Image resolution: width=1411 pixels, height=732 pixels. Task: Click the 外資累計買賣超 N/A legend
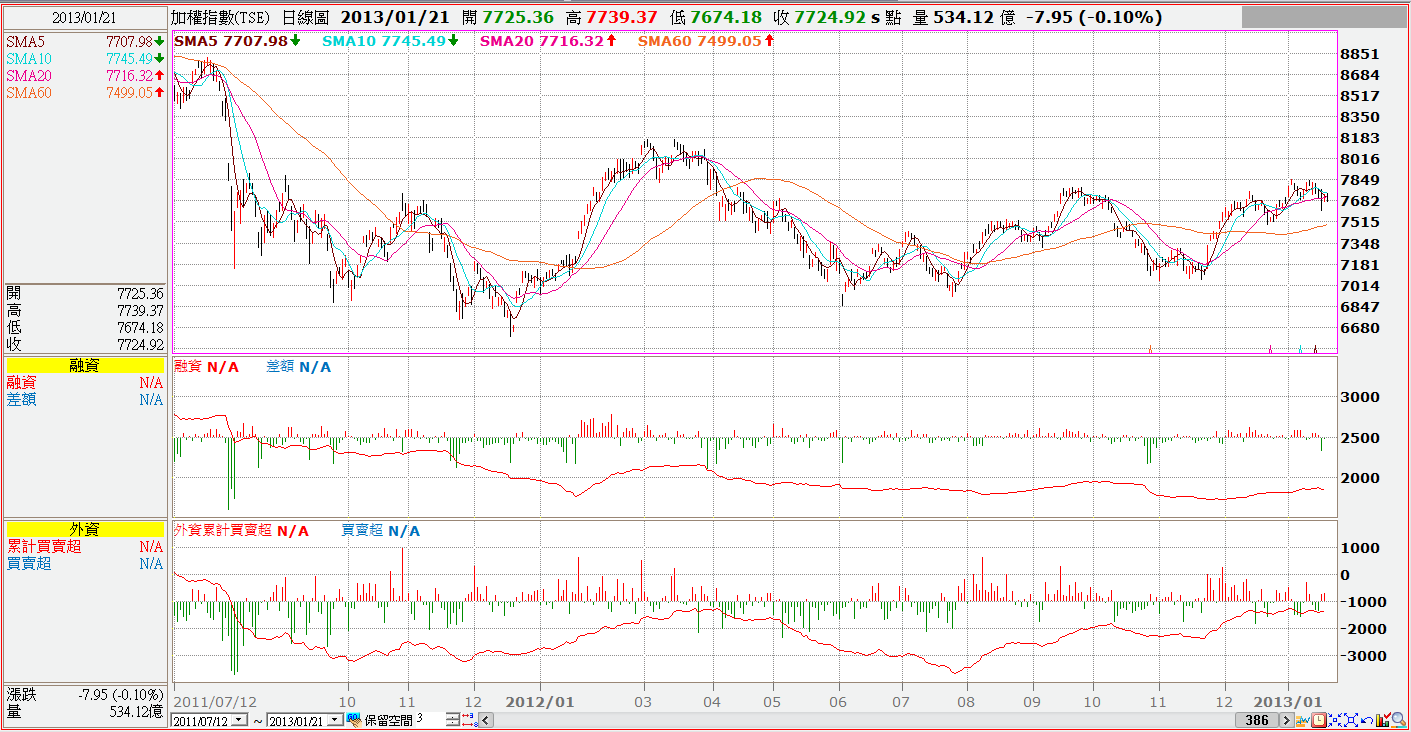(242, 531)
